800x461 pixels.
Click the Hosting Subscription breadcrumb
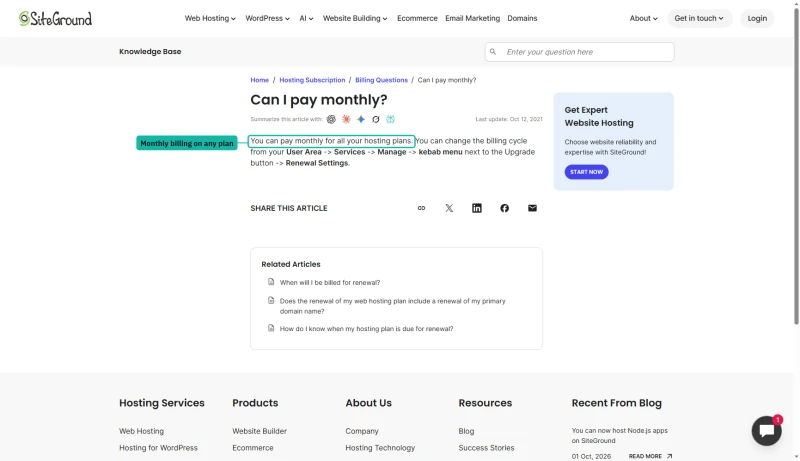[312, 80]
